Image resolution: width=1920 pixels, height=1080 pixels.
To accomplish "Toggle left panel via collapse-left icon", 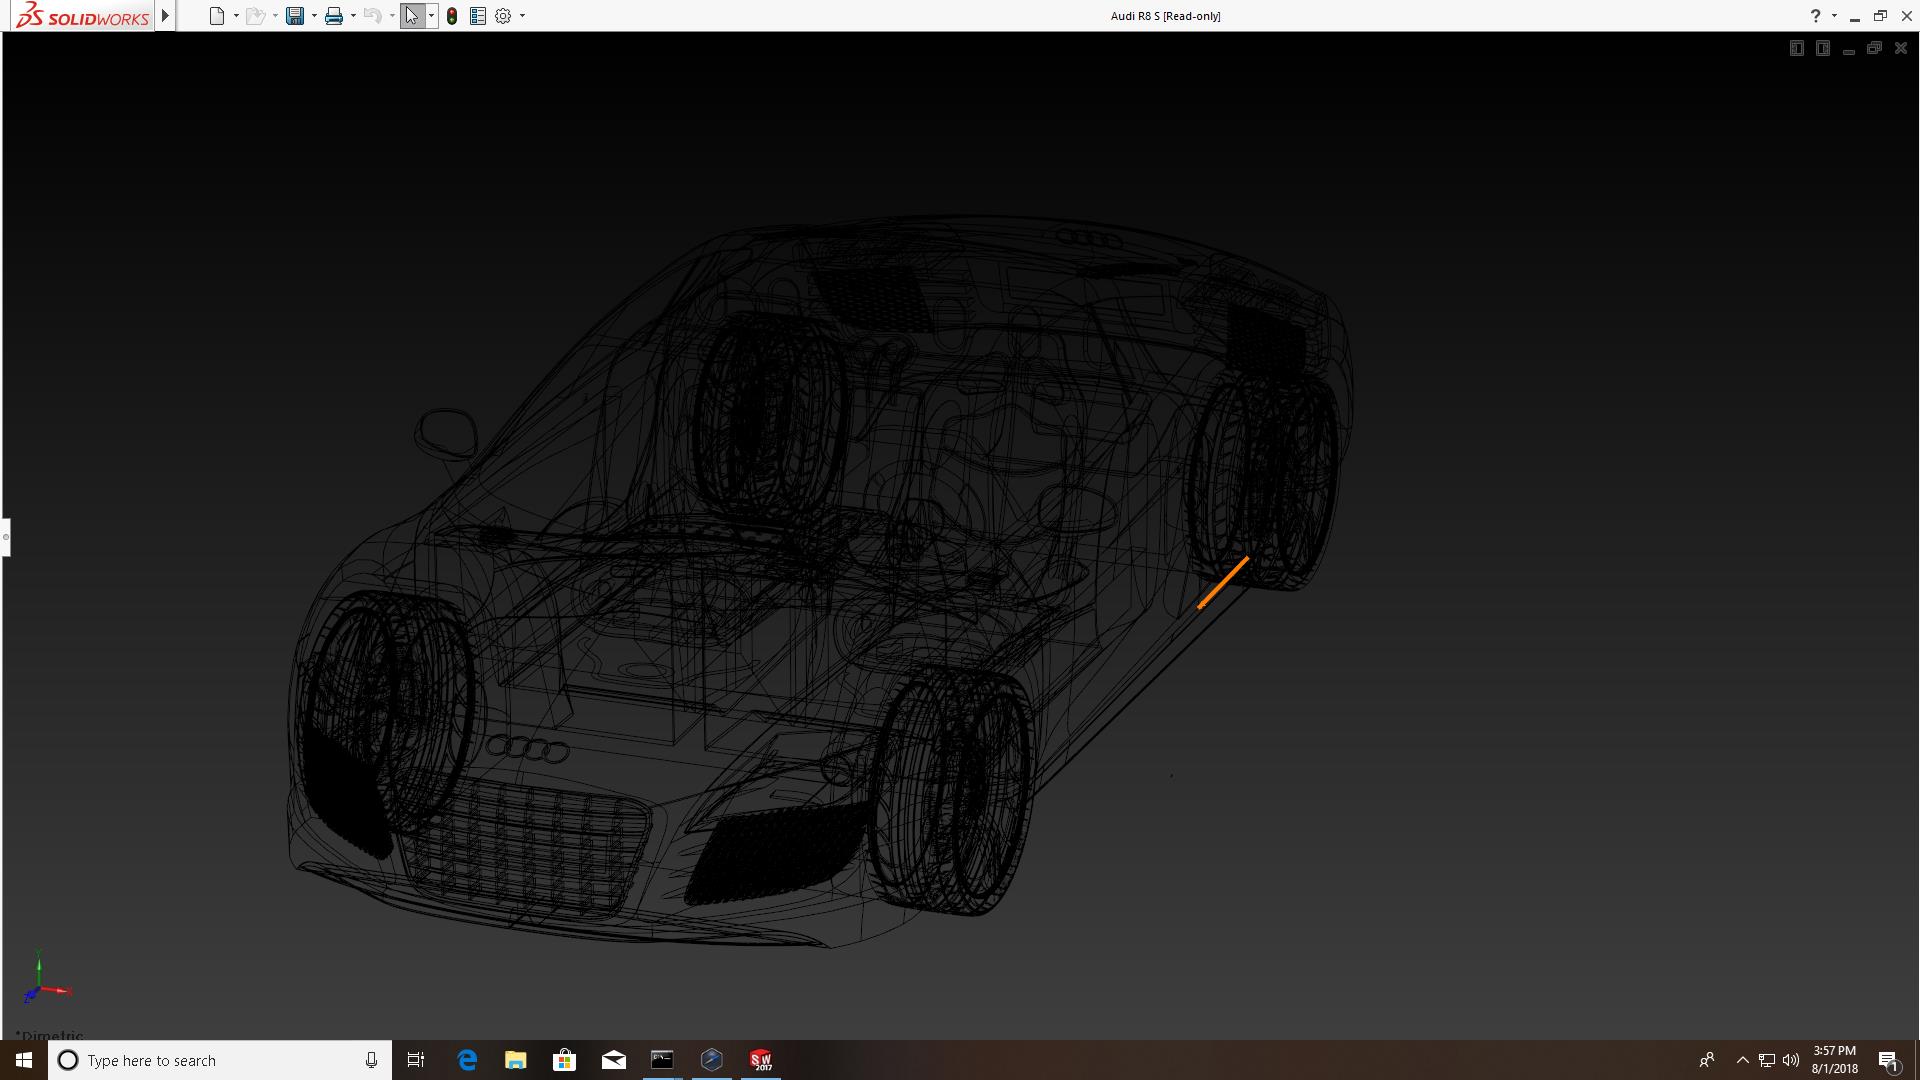I will (x=1796, y=48).
